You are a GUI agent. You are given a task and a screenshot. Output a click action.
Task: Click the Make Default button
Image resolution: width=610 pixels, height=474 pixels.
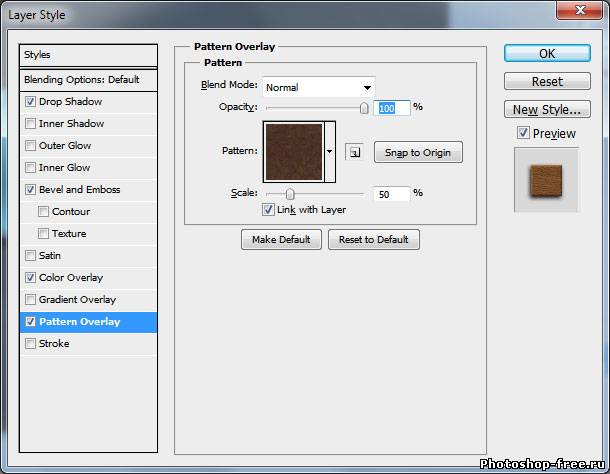(281, 240)
